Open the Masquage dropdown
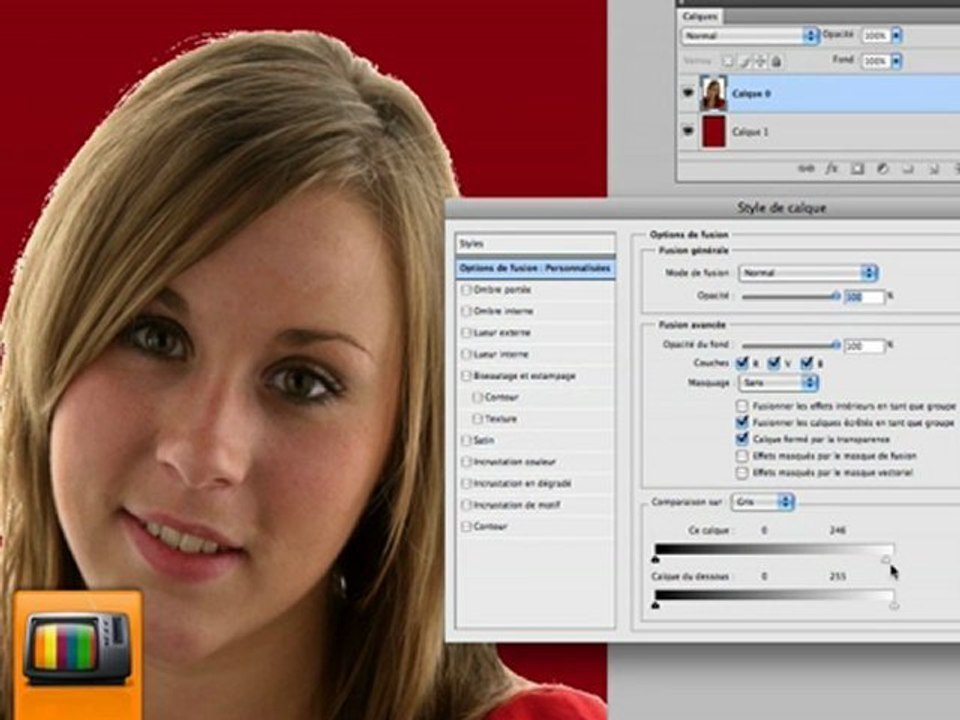This screenshot has width=960, height=720. [x=779, y=383]
